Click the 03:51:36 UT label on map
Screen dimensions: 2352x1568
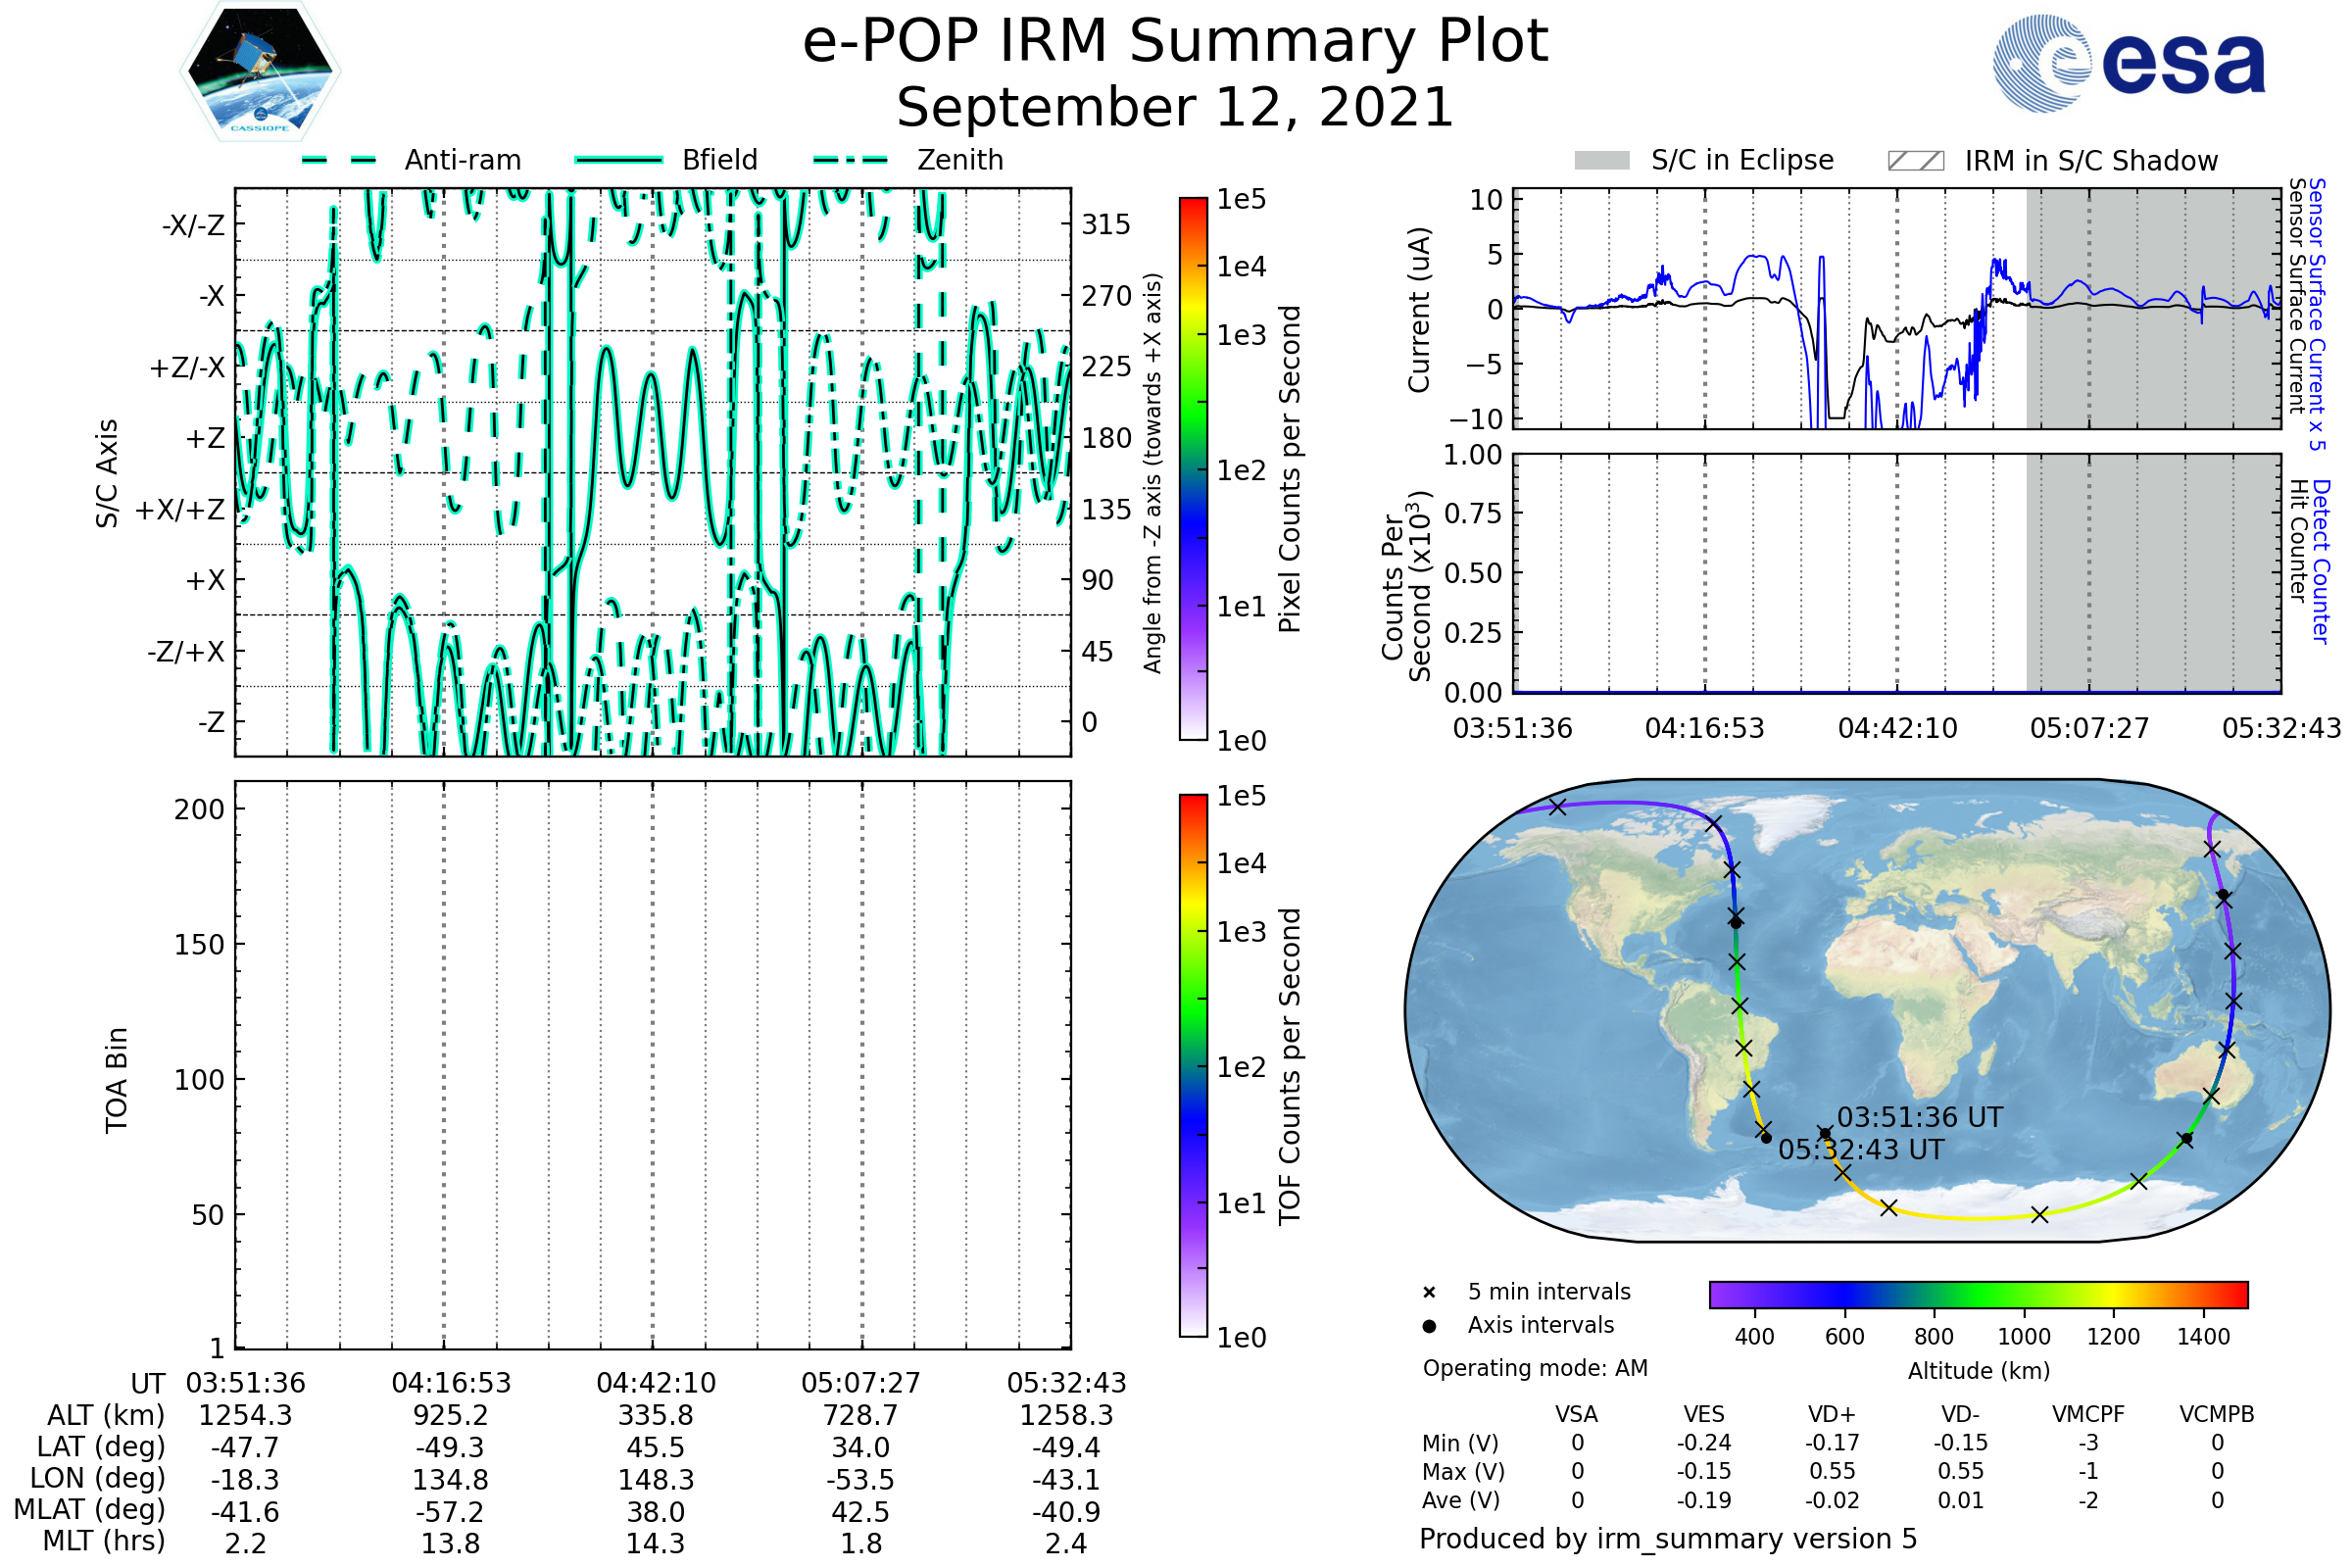tap(1920, 1117)
